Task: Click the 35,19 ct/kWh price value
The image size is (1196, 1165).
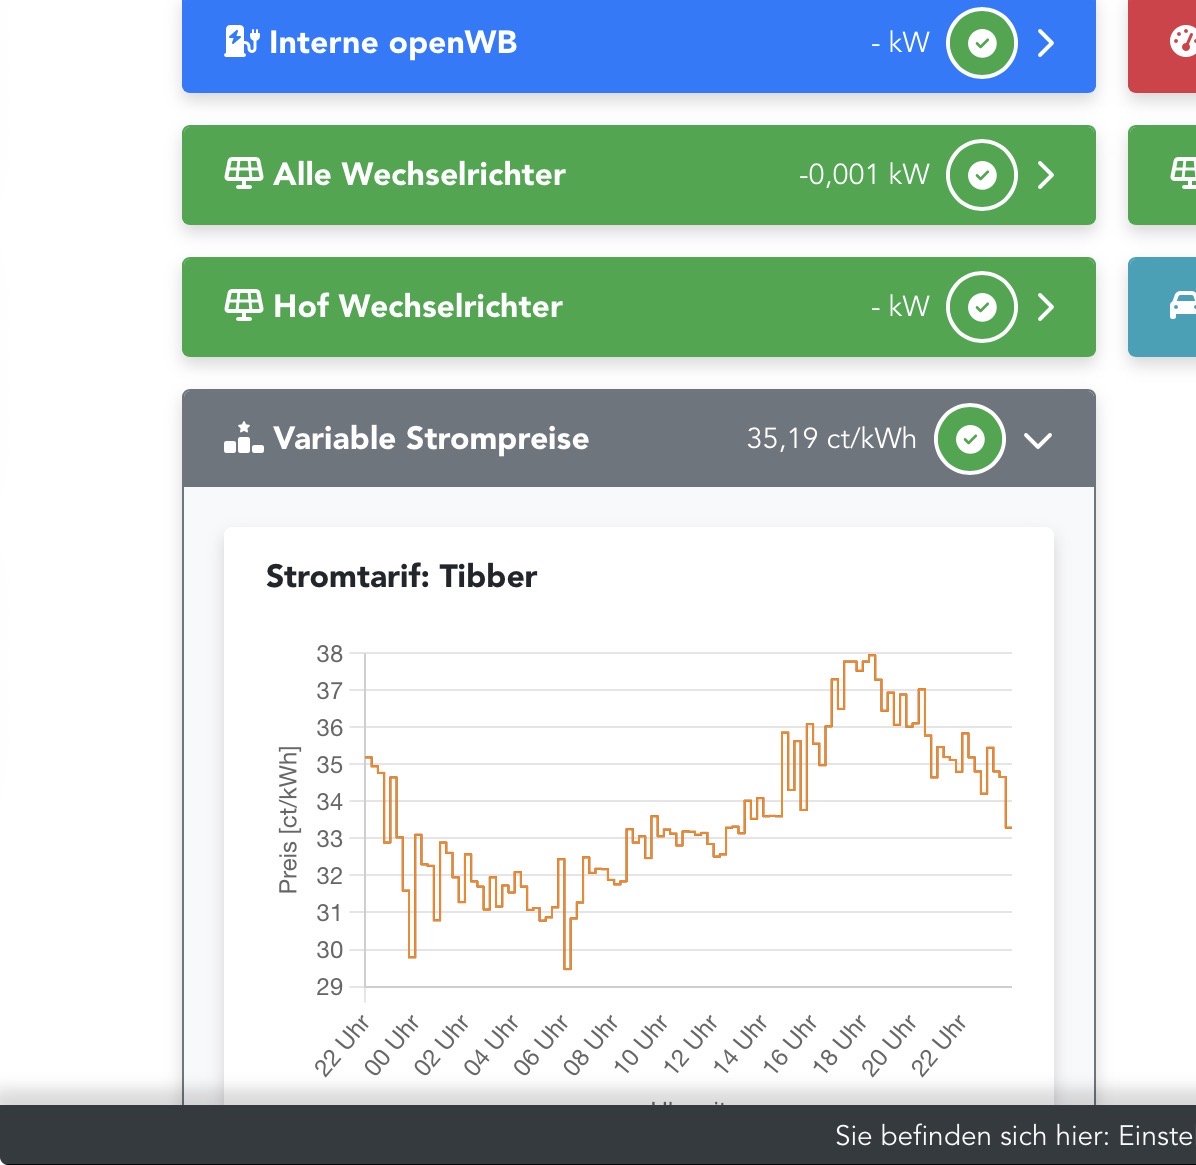Action: coord(831,438)
